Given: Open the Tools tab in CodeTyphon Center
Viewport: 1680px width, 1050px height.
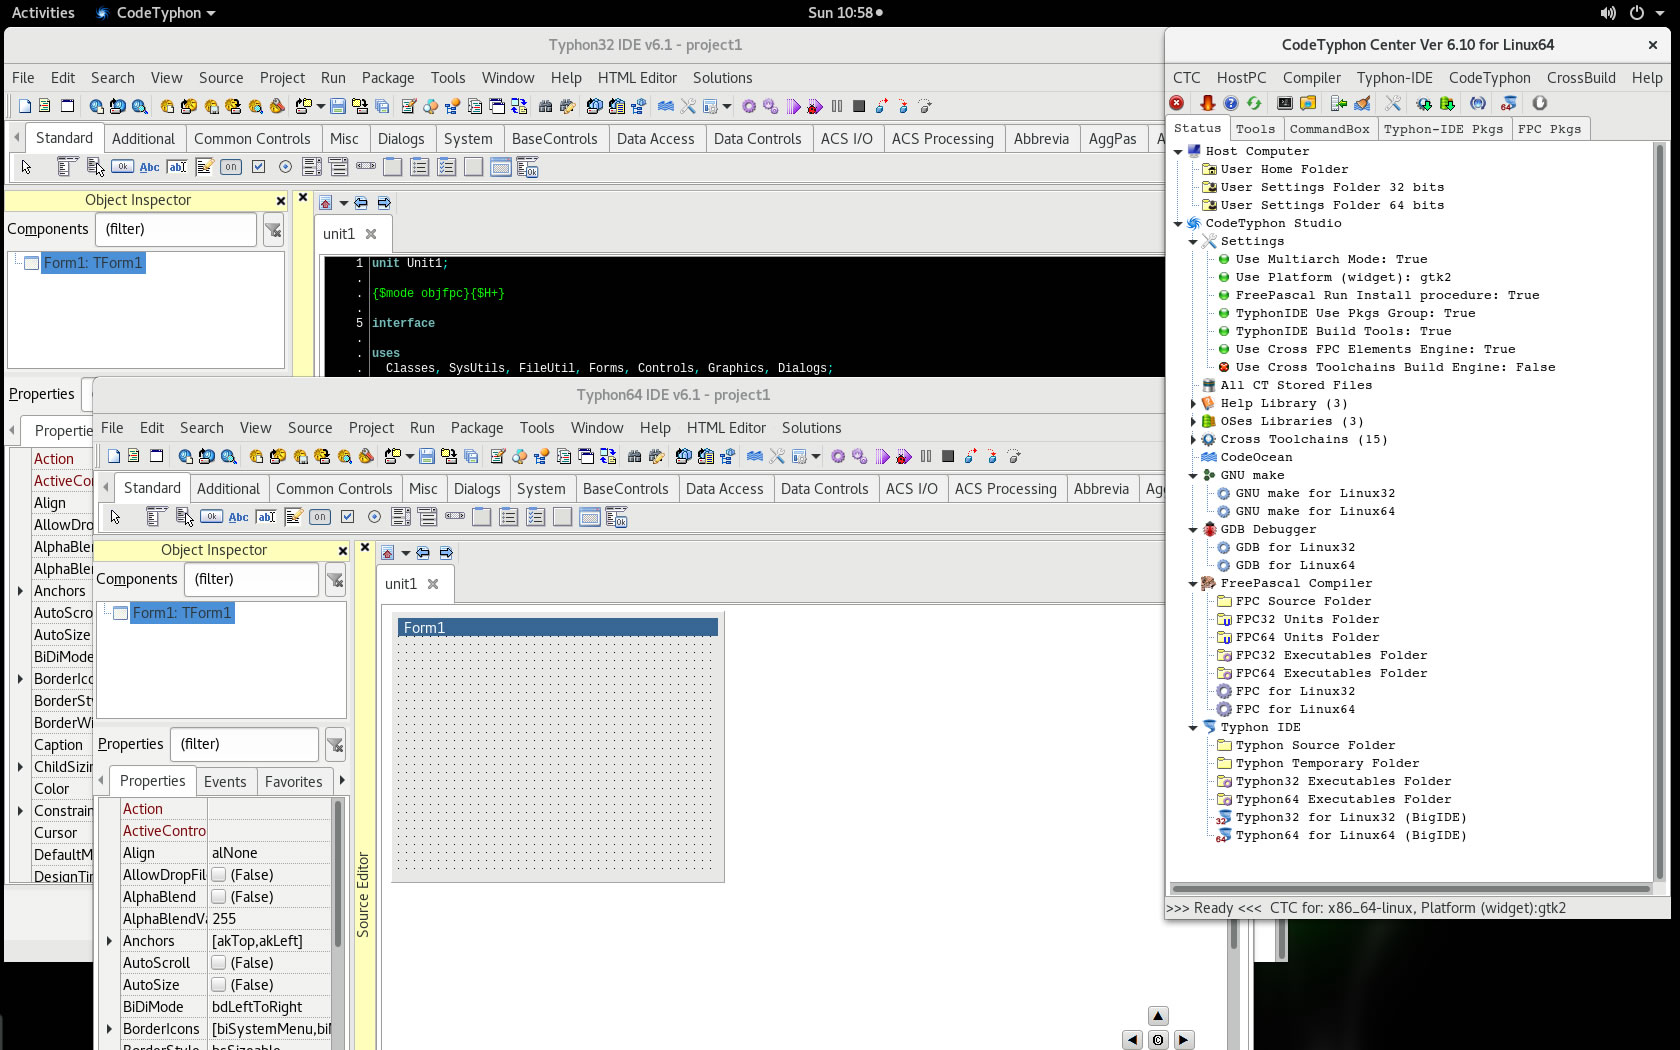Looking at the screenshot, I should point(1255,129).
